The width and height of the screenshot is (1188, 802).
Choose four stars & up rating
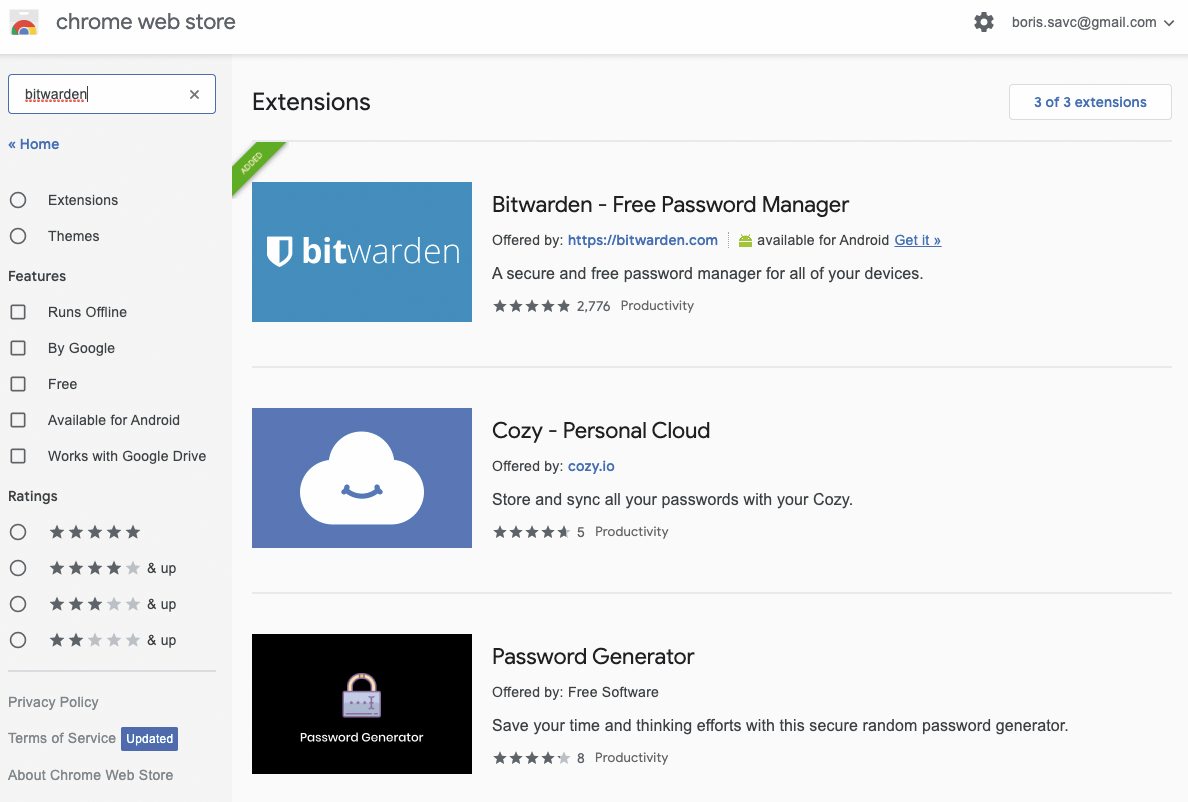coord(18,568)
